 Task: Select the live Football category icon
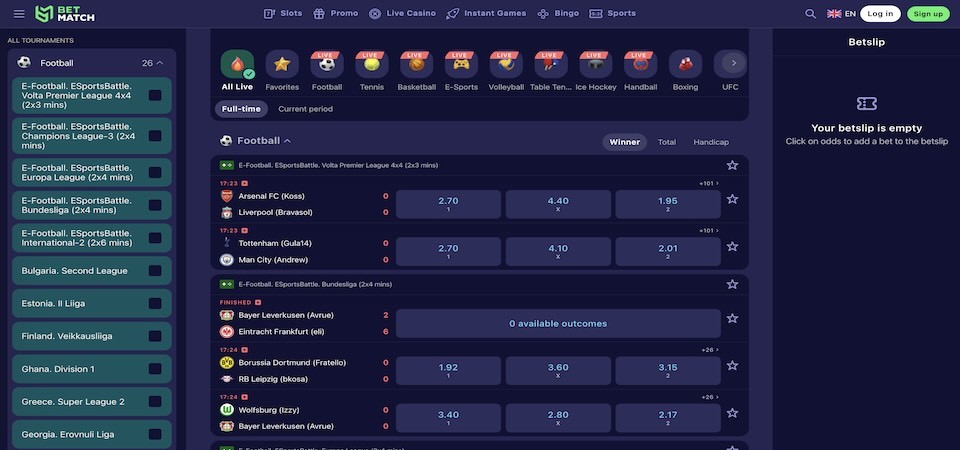pos(327,64)
